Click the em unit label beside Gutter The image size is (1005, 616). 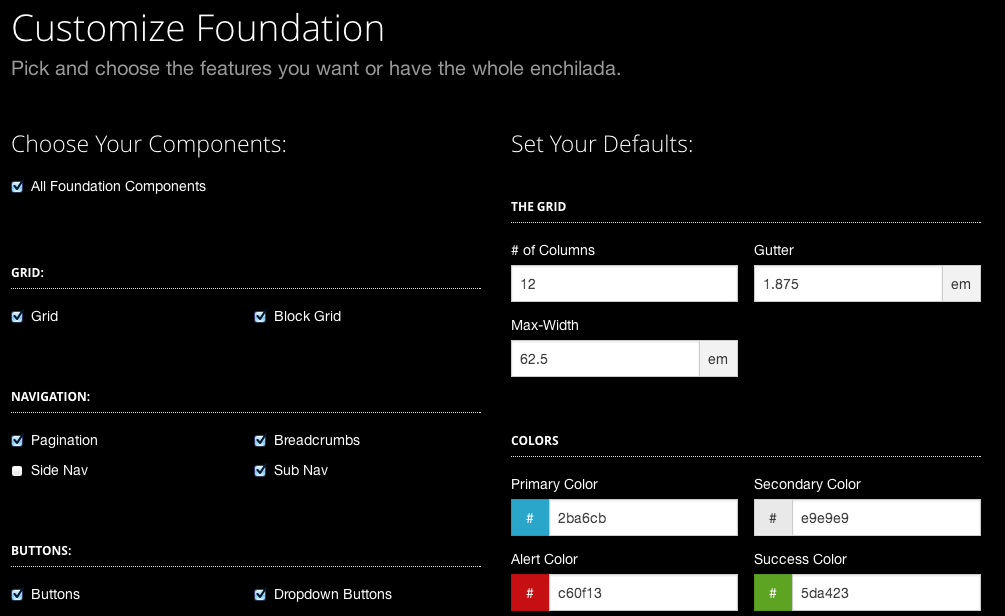(x=961, y=283)
